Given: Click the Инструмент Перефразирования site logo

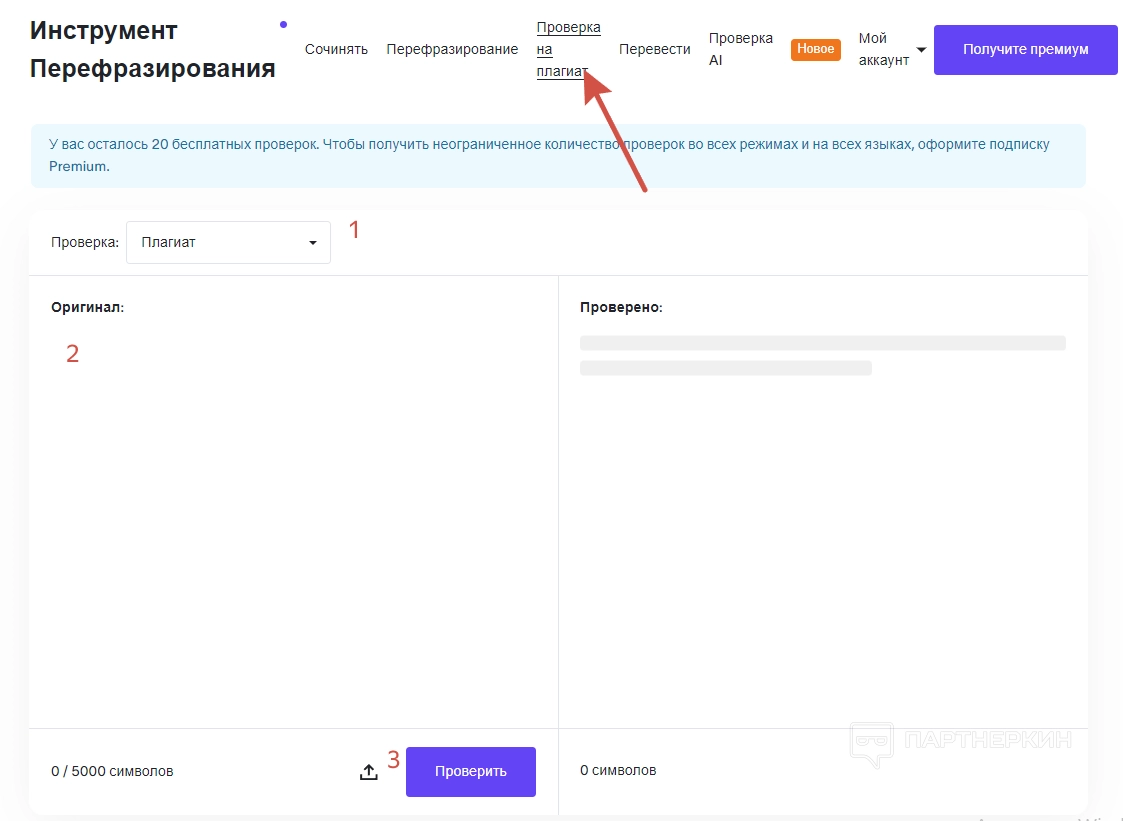Looking at the screenshot, I should click(x=153, y=49).
